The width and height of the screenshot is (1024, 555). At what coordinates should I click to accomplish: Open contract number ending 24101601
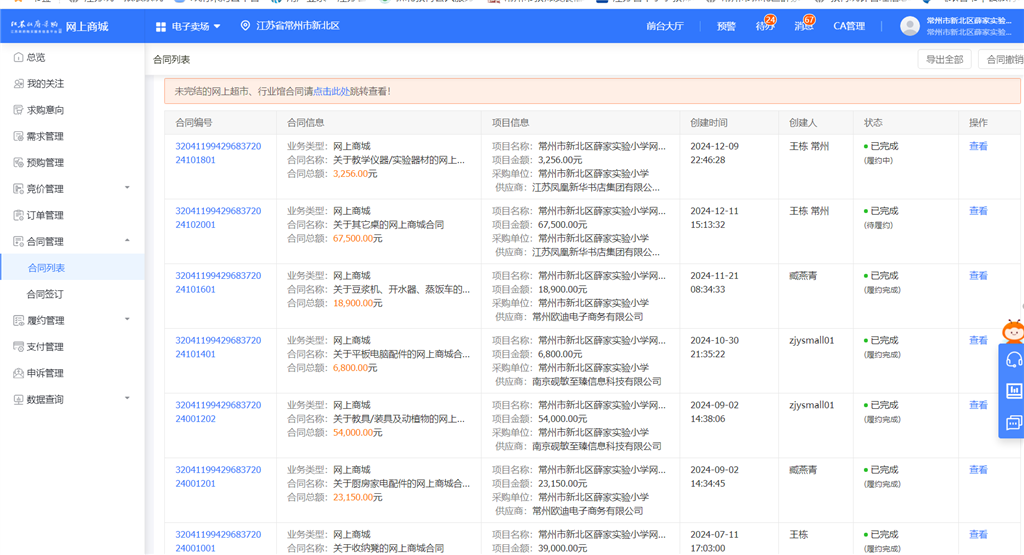click(218, 282)
